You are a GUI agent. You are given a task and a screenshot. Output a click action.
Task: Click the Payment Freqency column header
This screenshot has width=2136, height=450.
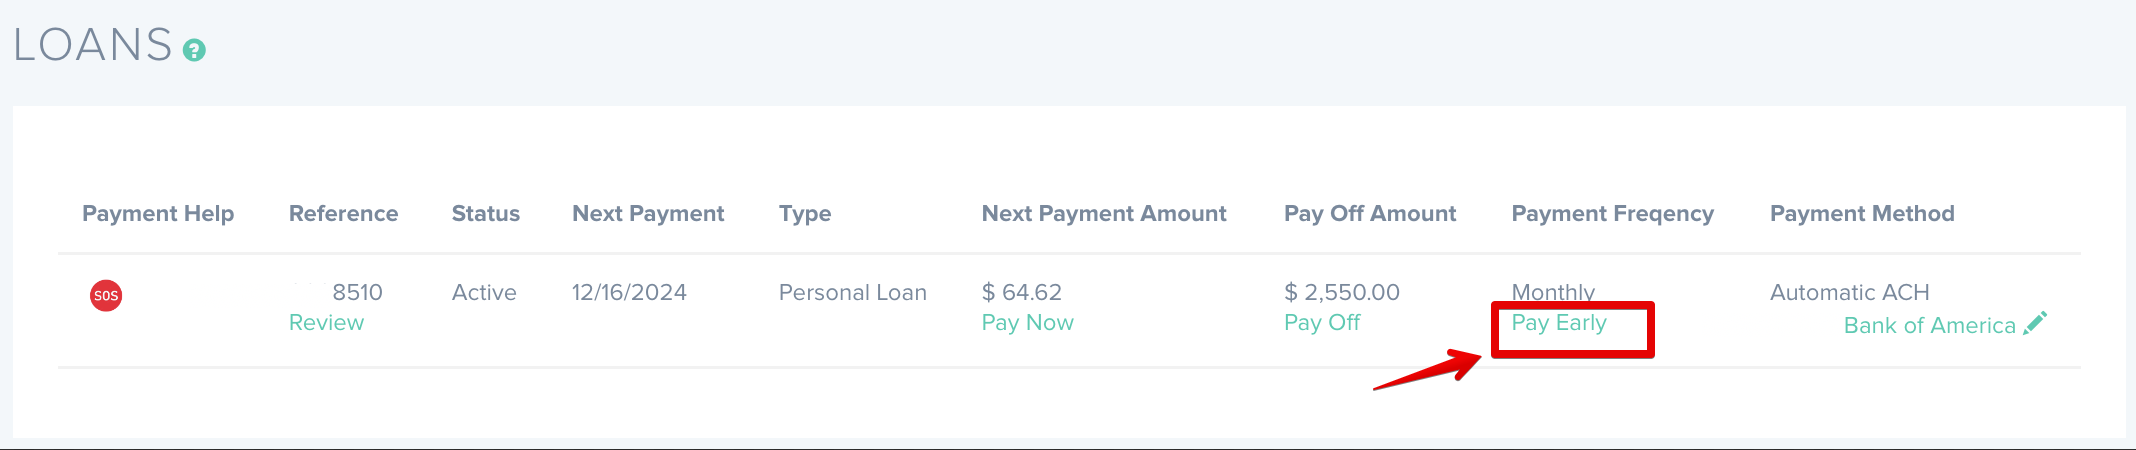(1612, 214)
